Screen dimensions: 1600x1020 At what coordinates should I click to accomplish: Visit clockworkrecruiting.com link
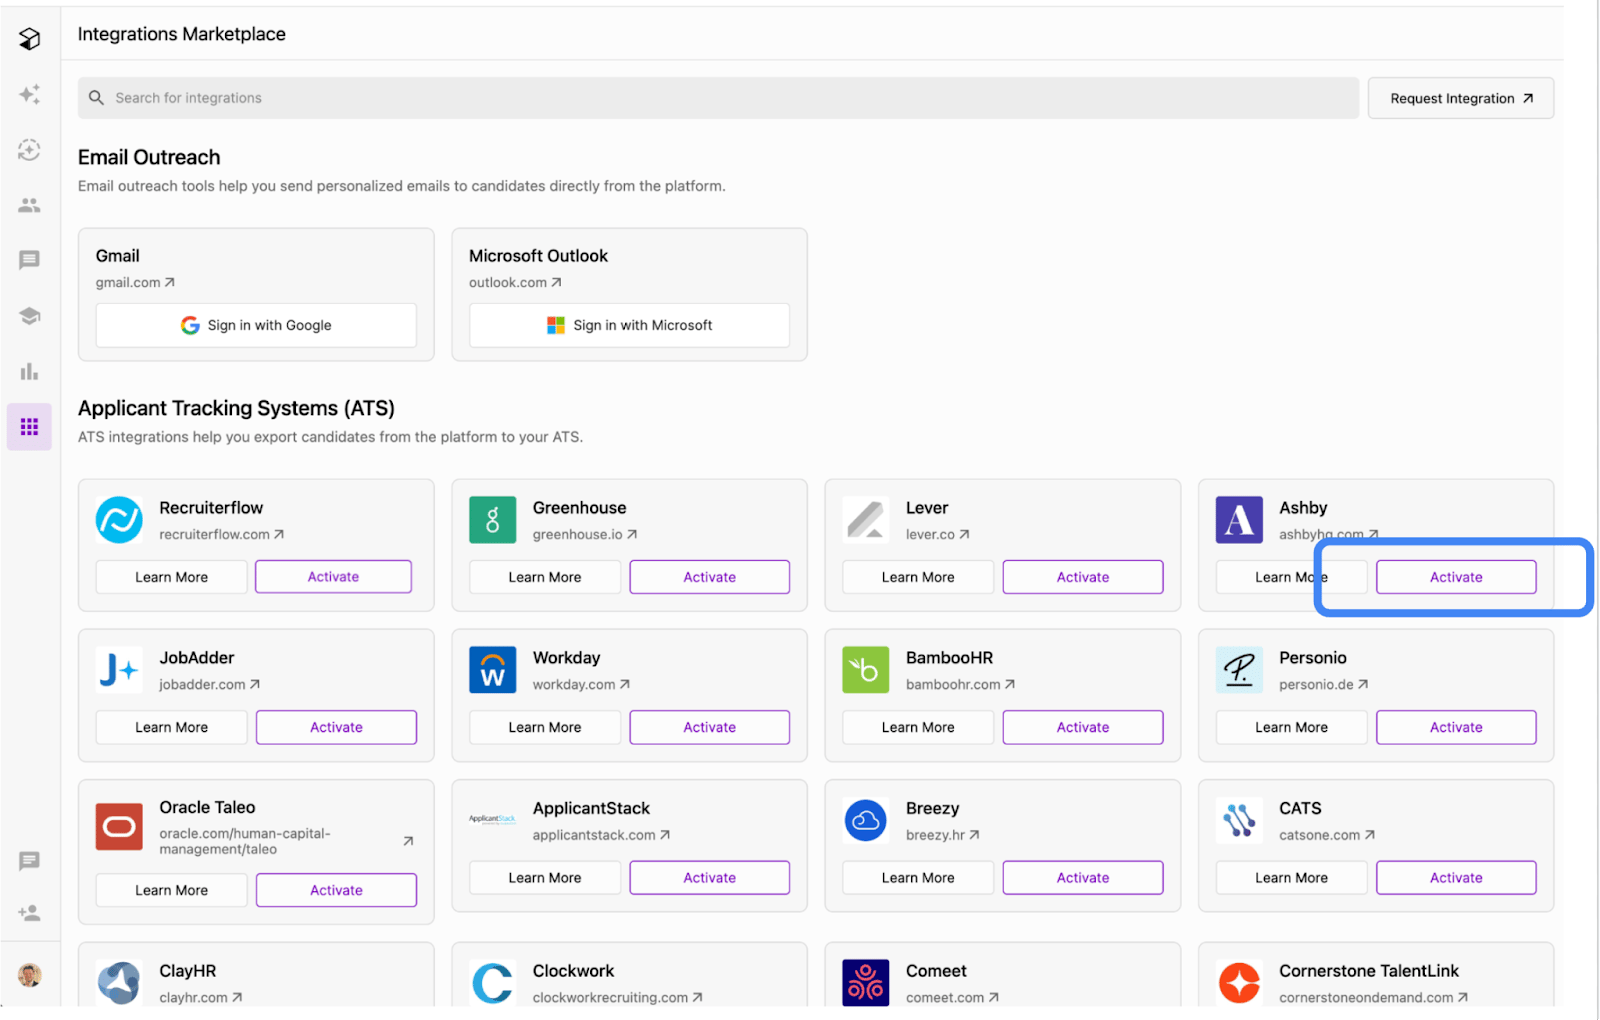coord(618,998)
